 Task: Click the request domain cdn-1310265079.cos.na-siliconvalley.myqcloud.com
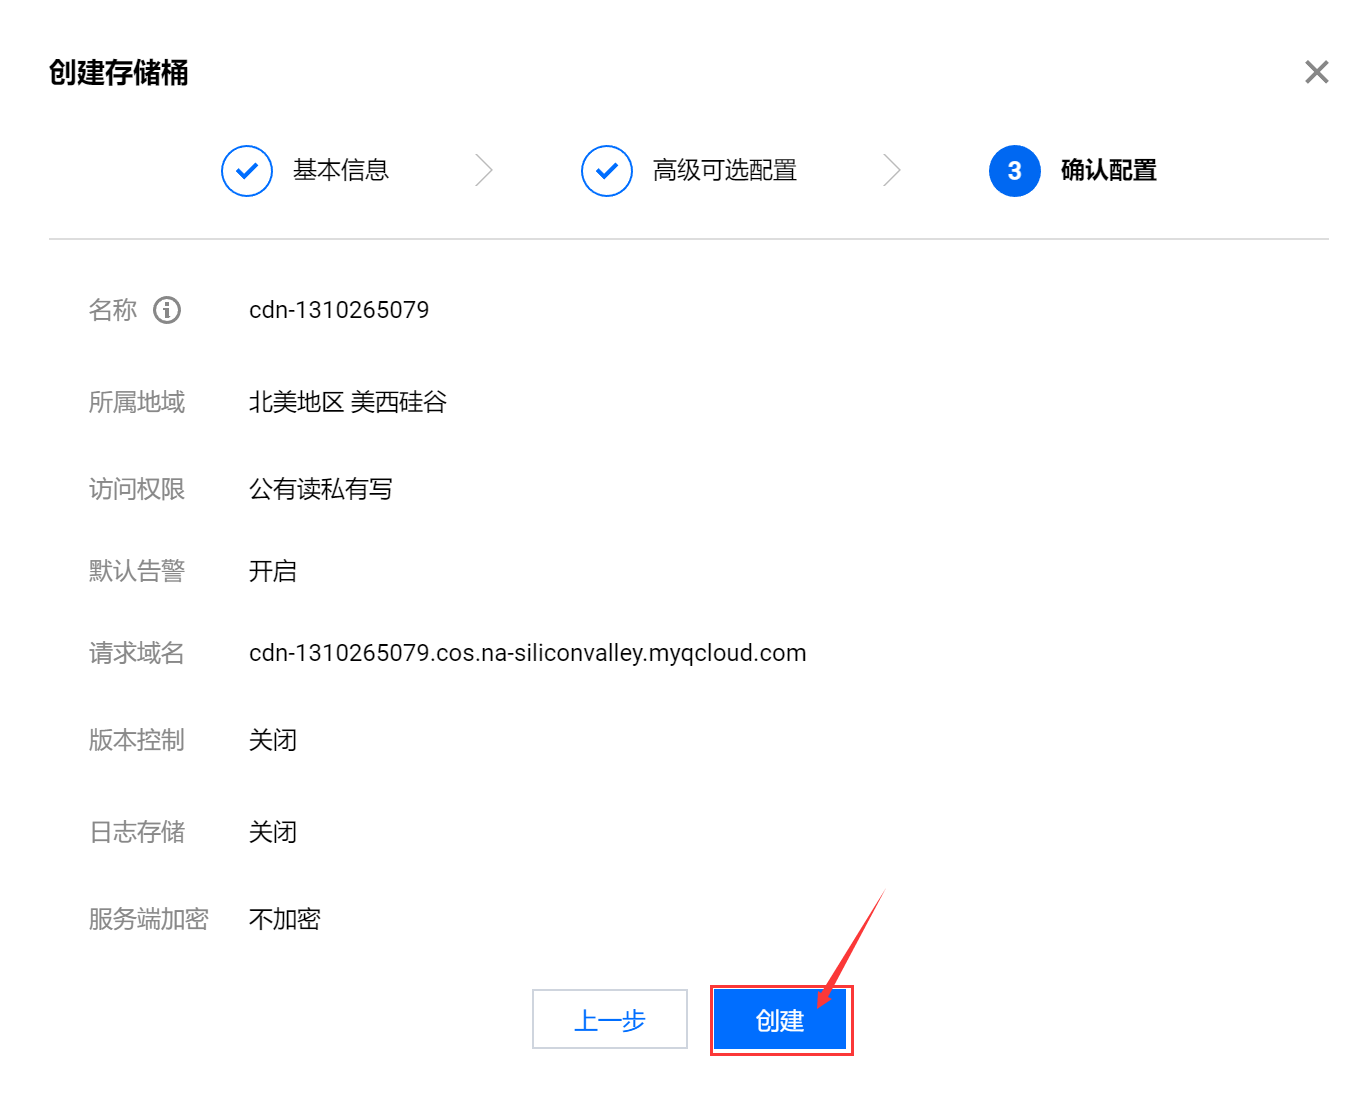coord(528,653)
